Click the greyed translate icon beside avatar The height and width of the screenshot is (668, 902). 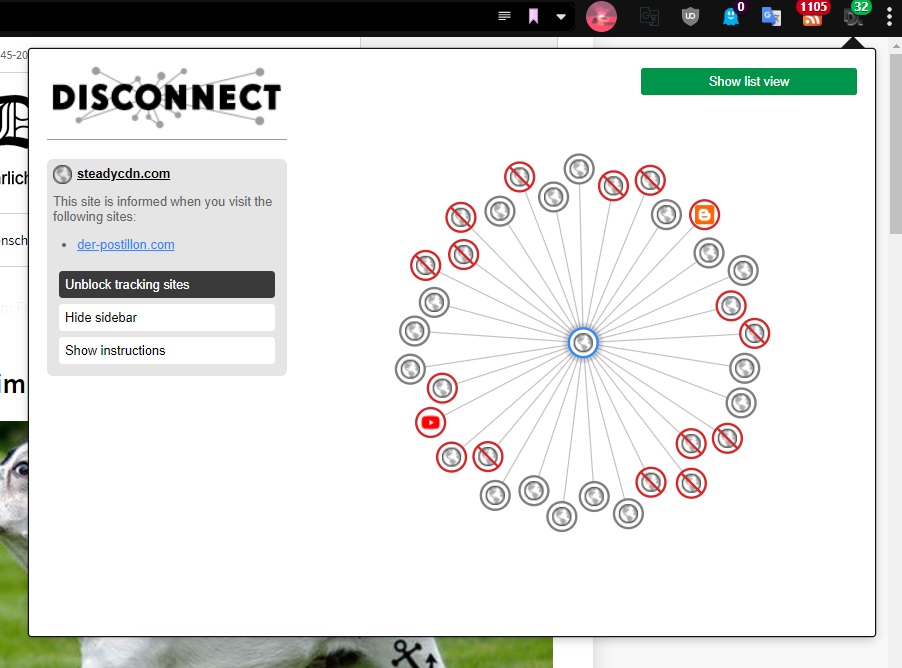(x=649, y=16)
